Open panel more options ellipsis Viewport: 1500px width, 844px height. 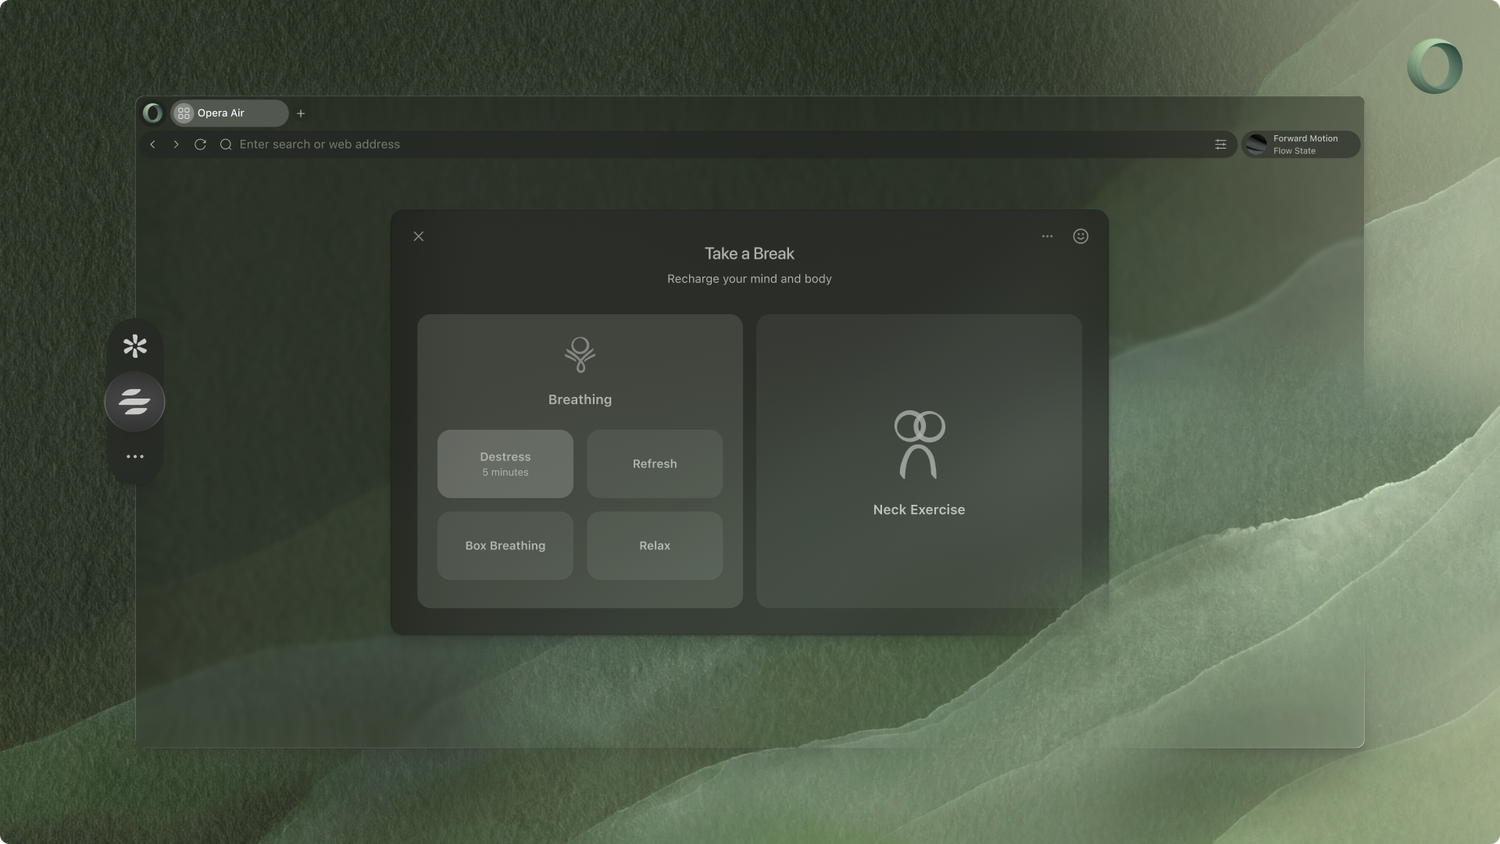coord(1047,236)
